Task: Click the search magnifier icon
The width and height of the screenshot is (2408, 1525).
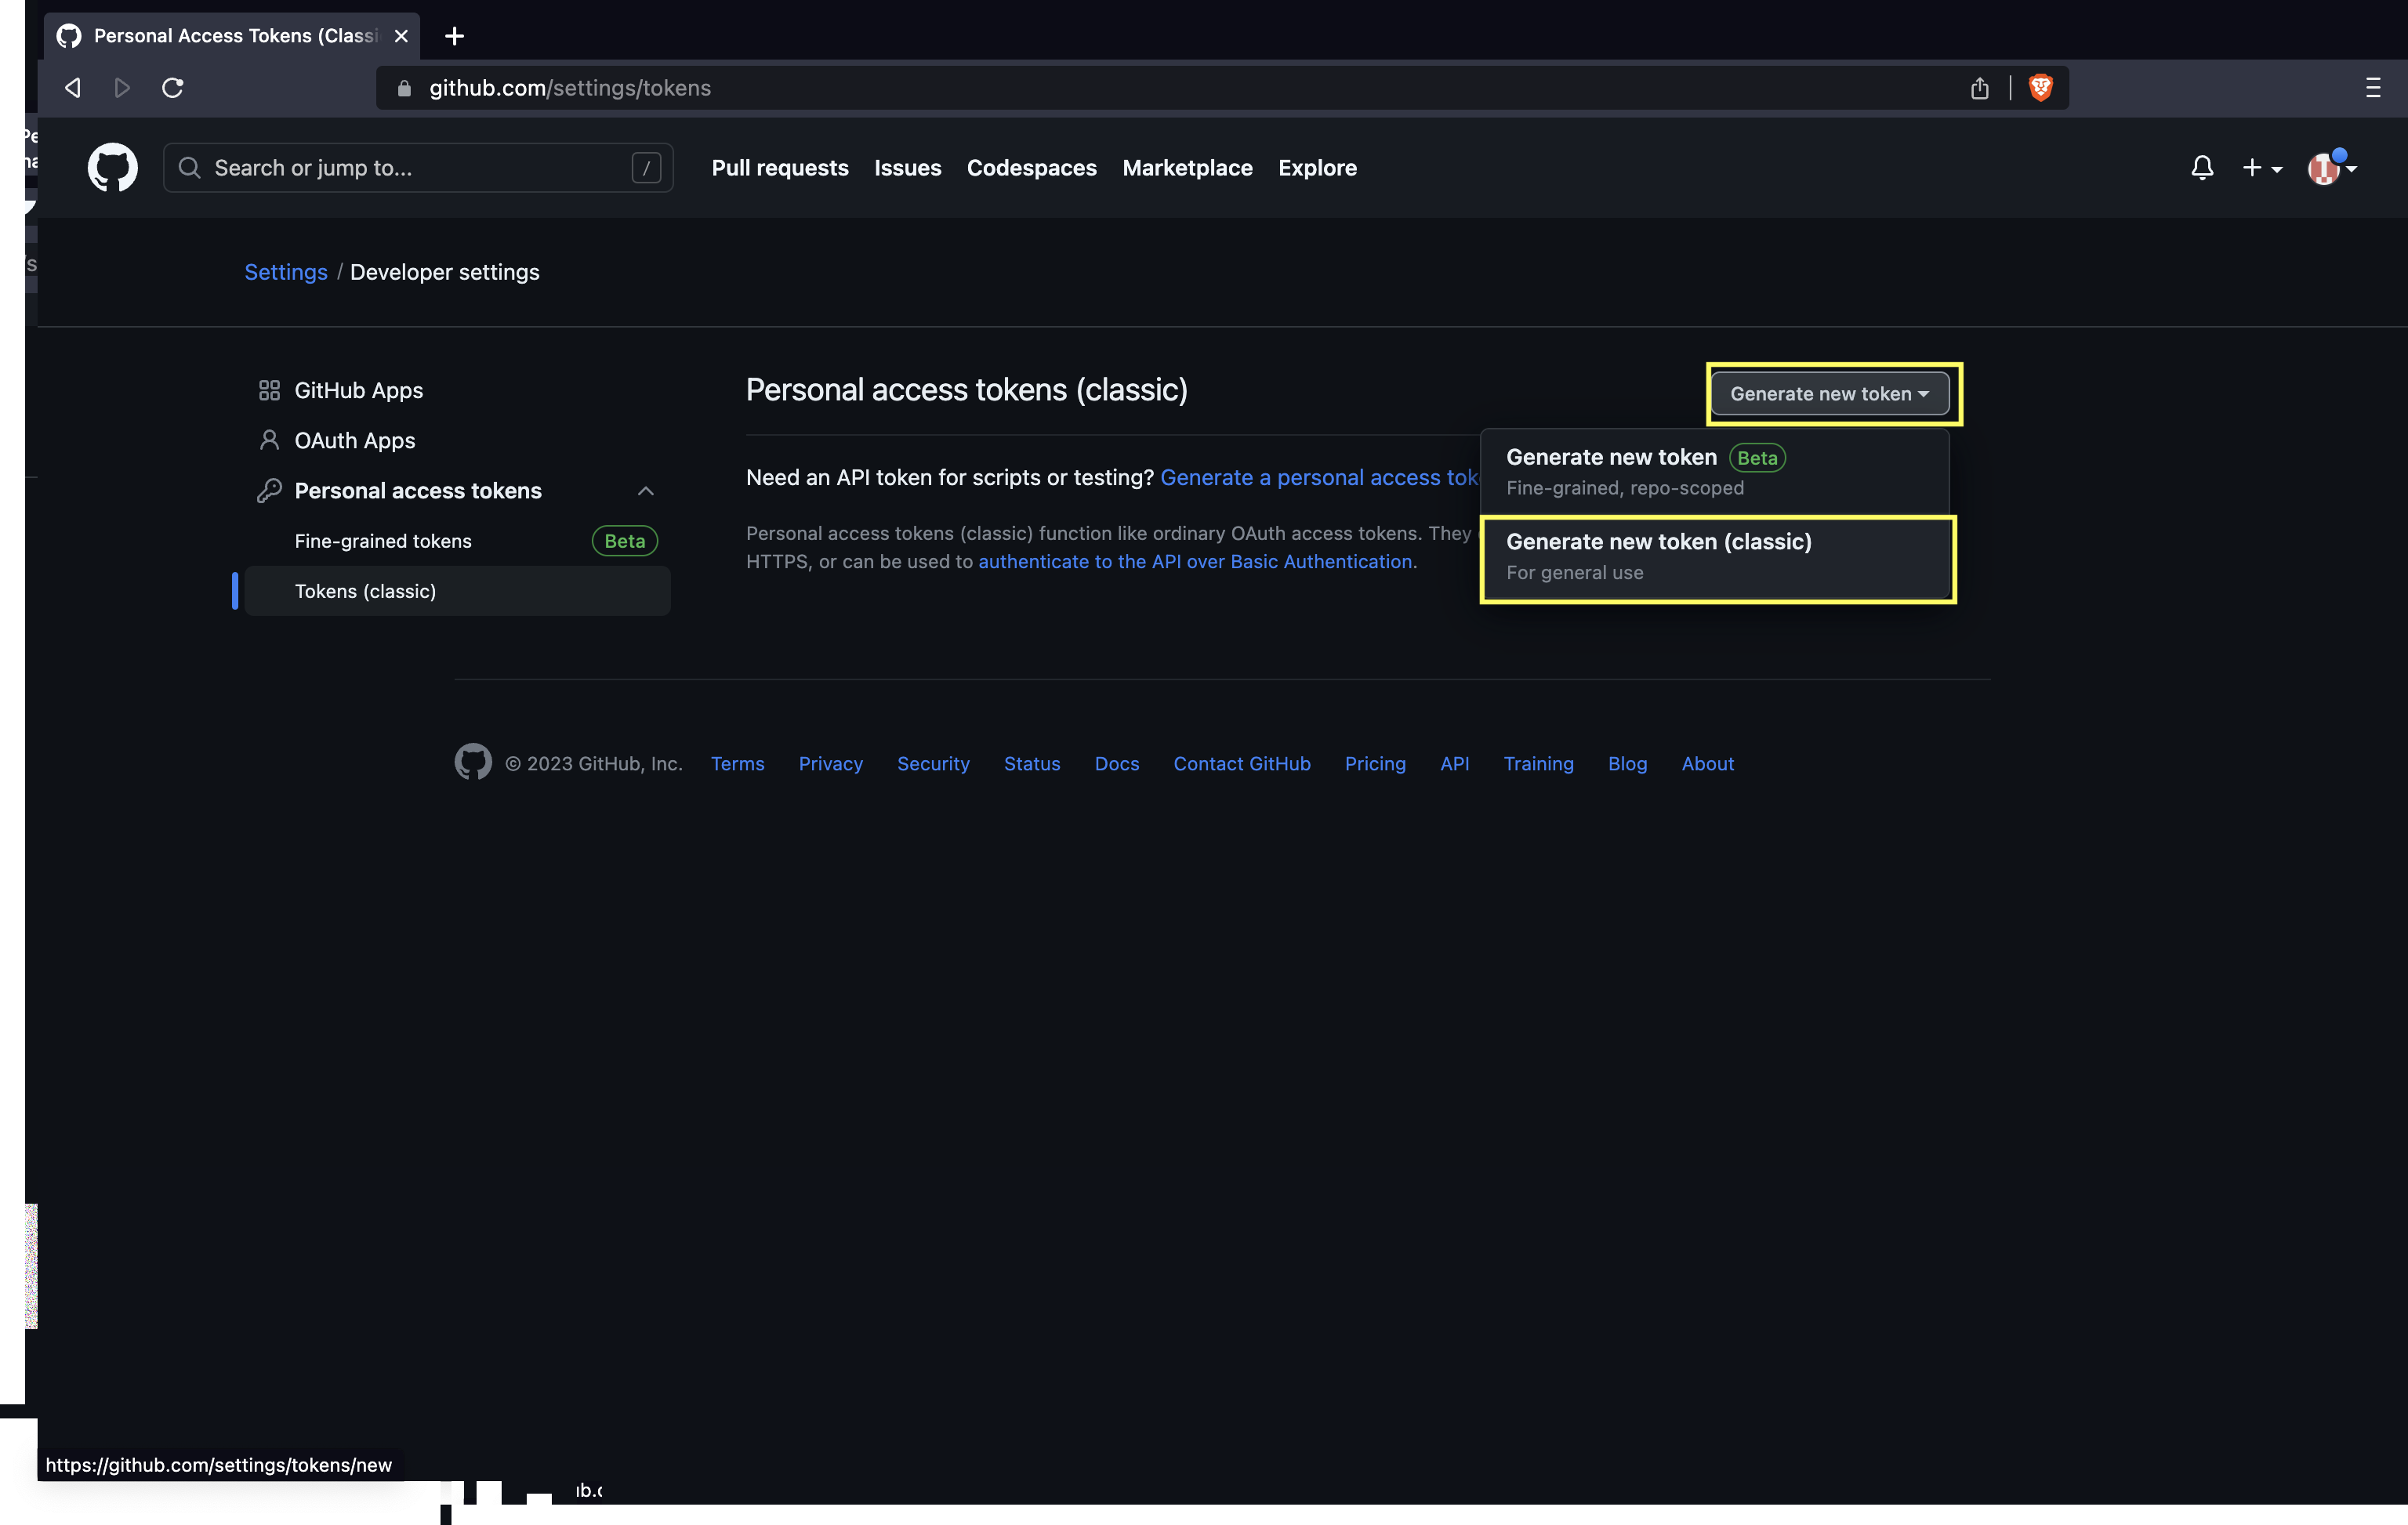Action: 189,168
